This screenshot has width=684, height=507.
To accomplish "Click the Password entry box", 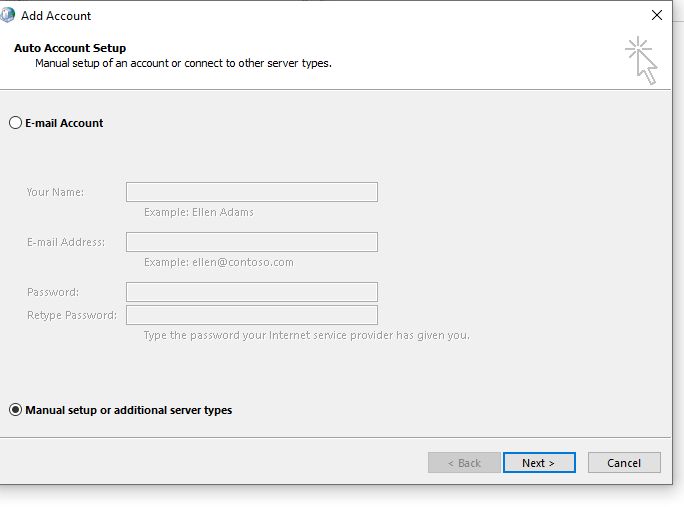I will click(x=252, y=292).
